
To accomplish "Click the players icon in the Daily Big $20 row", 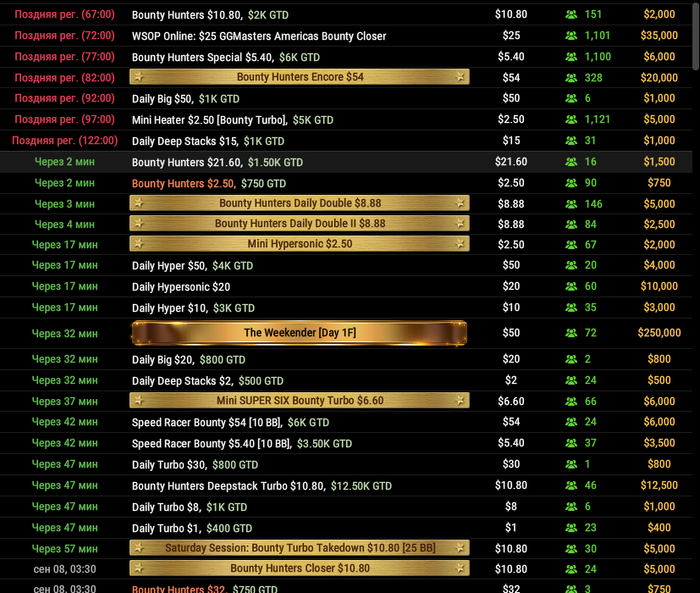I will point(571,359).
